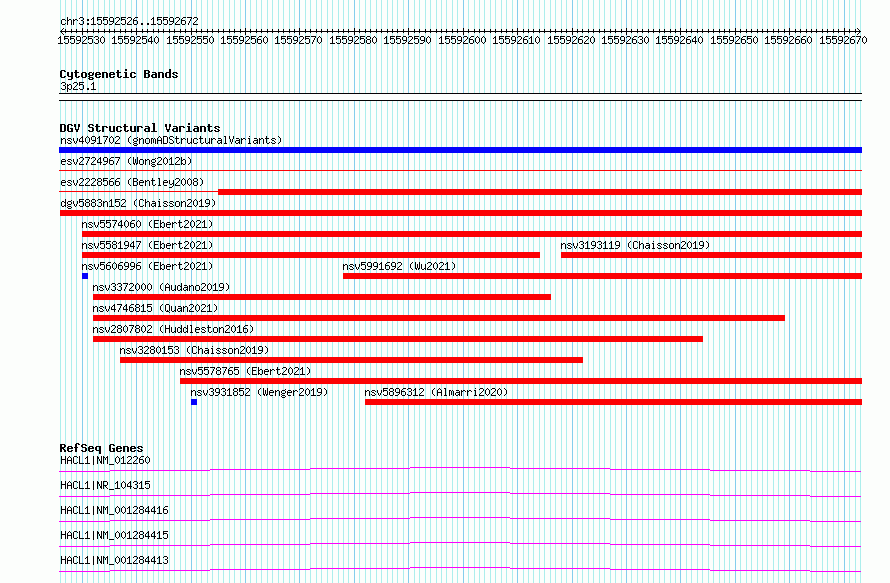Click ruler position 15592620
The height and width of the screenshot is (583, 890).
click(x=571, y=40)
